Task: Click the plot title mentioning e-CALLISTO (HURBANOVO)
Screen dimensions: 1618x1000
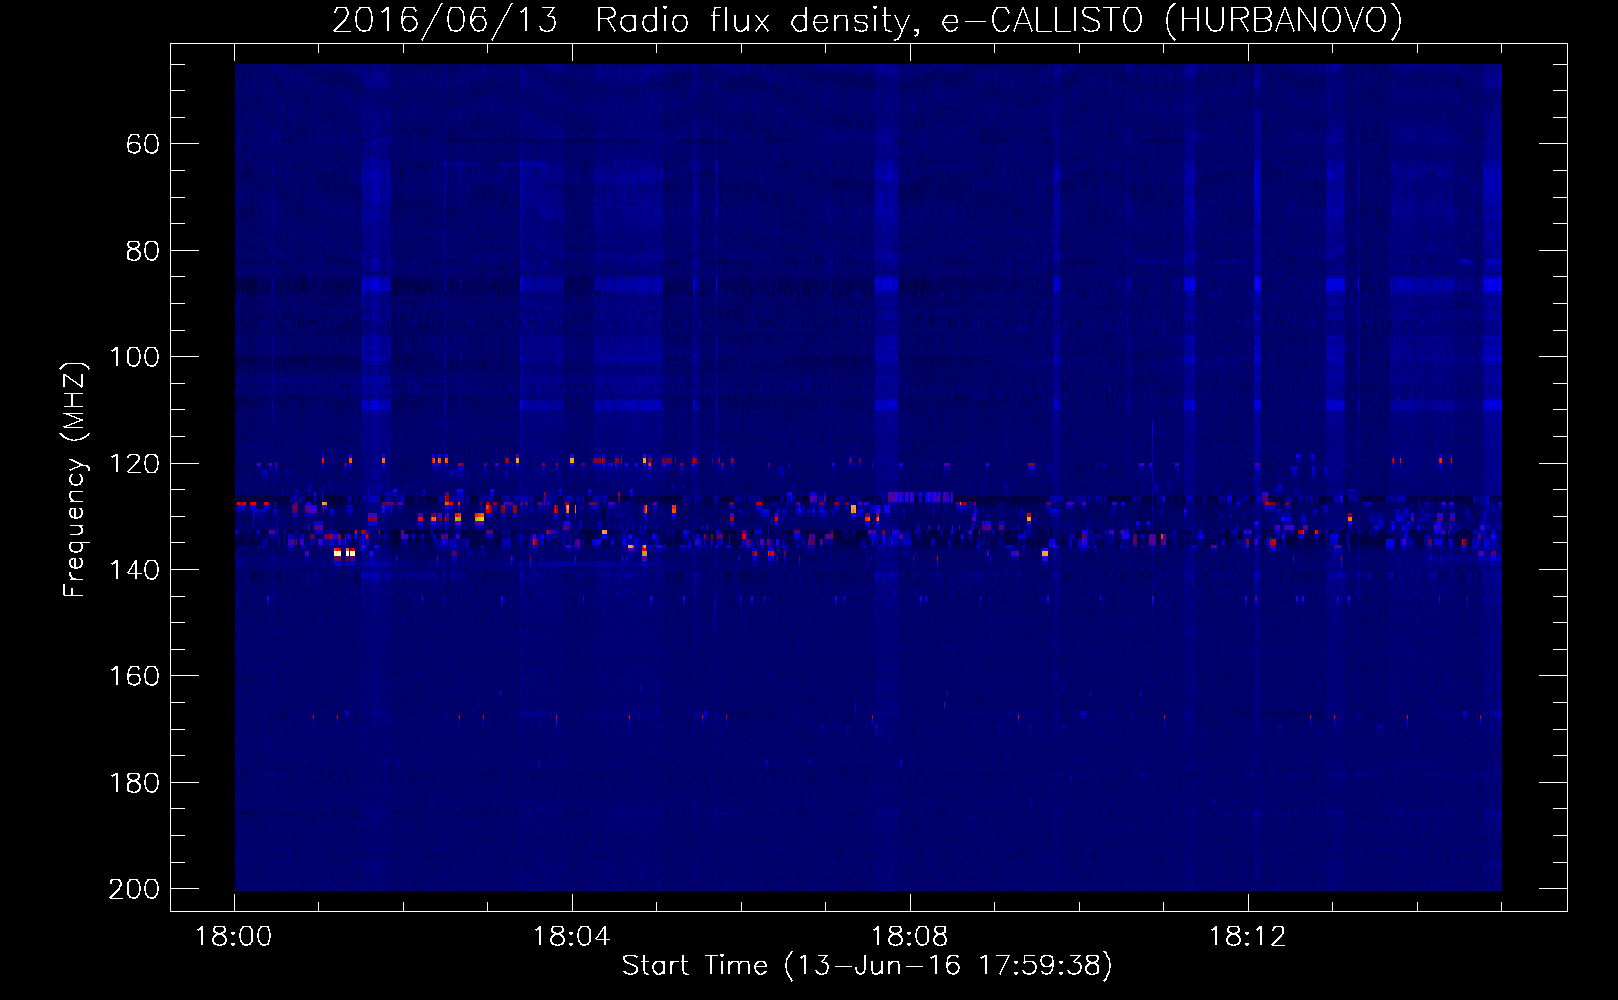Action: tap(867, 20)
